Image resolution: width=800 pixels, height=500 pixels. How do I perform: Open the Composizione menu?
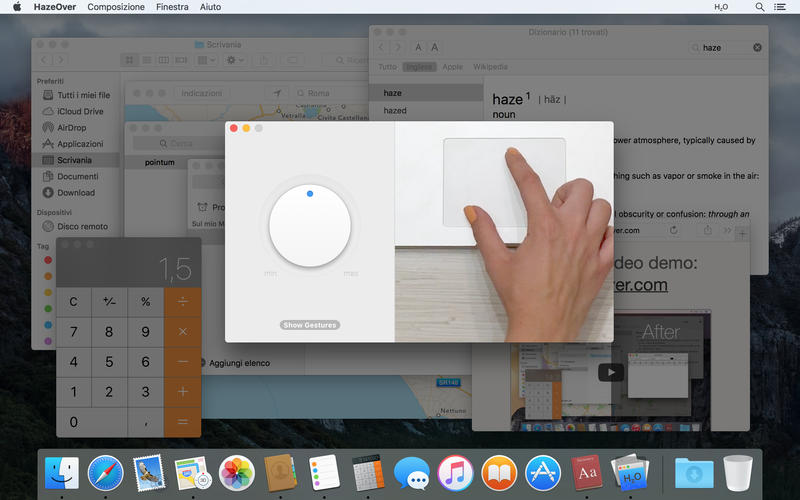(x=116, y=7)
